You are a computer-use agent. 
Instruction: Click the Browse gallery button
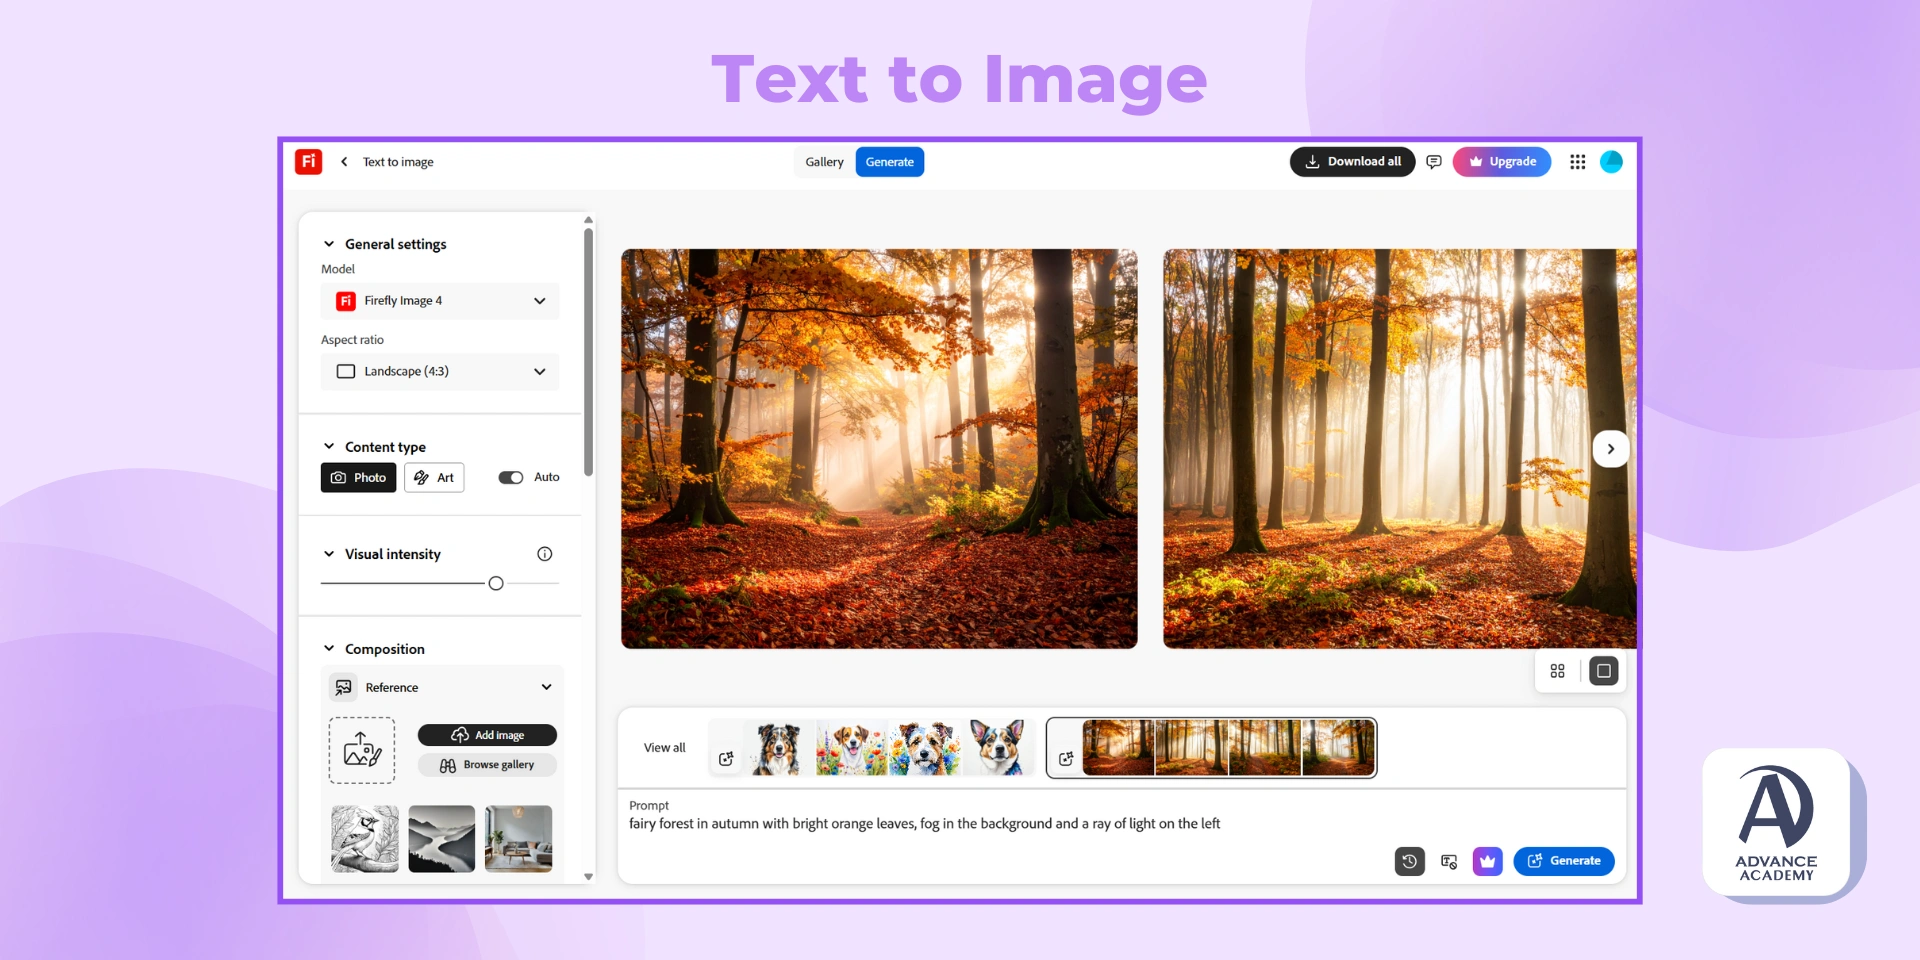(487, 765)
